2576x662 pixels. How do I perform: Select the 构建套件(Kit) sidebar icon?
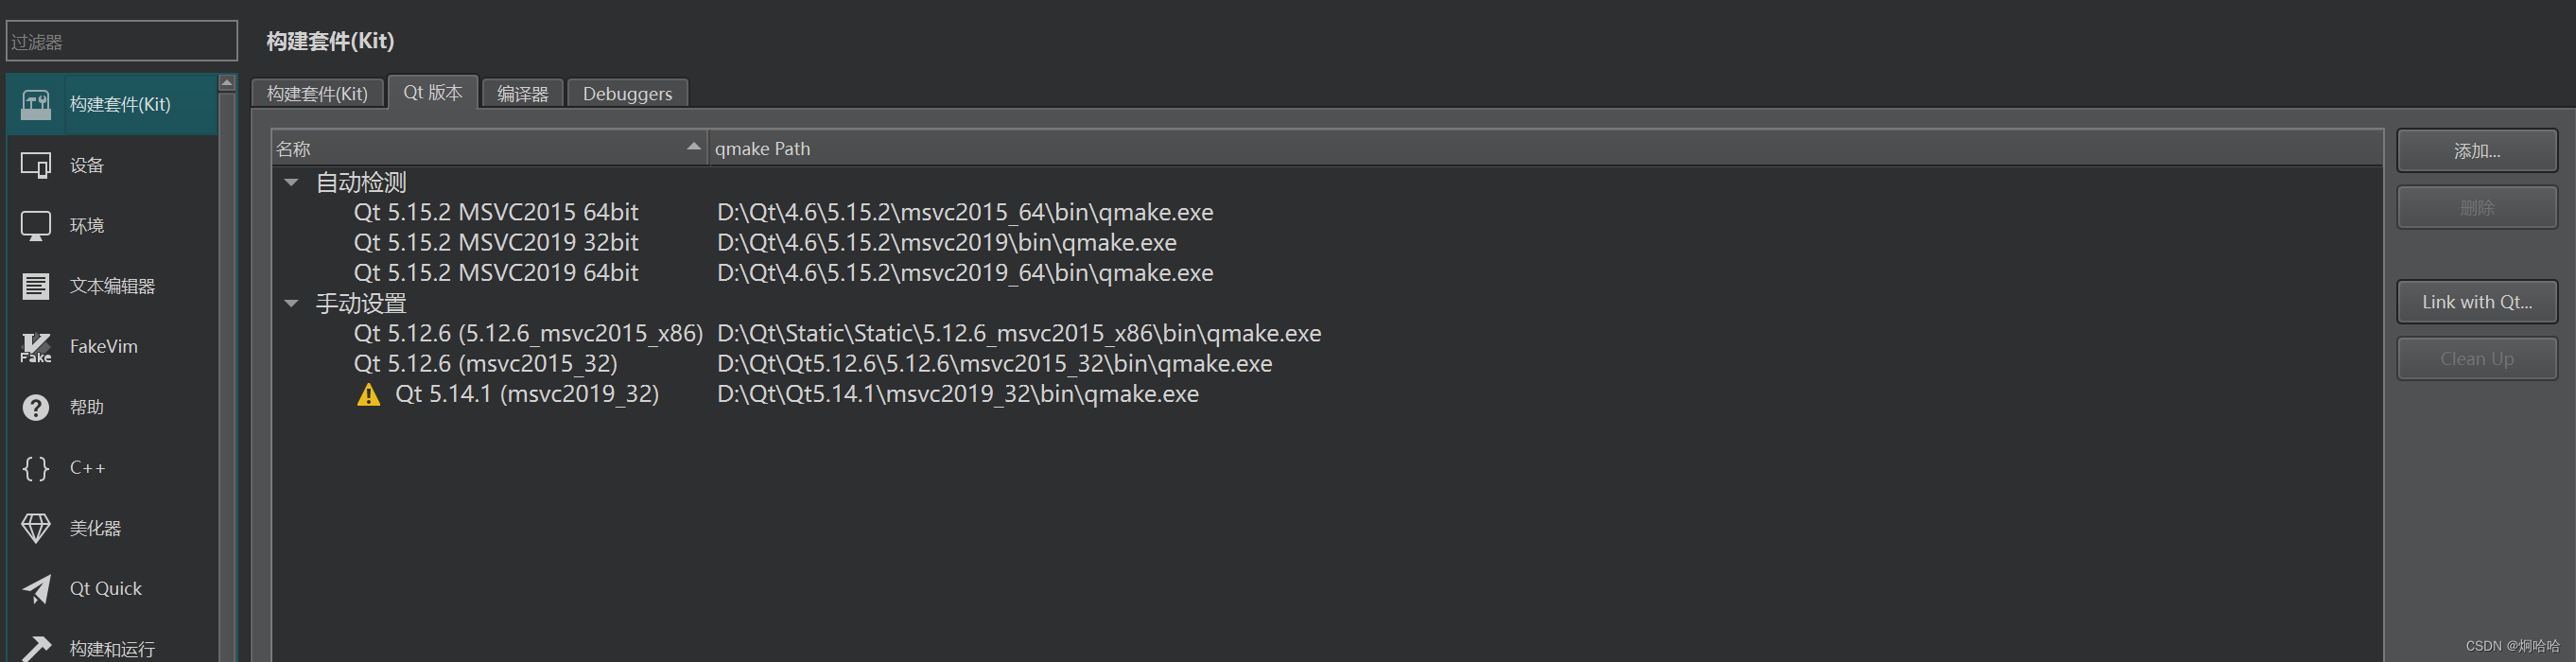click(36, 104)
